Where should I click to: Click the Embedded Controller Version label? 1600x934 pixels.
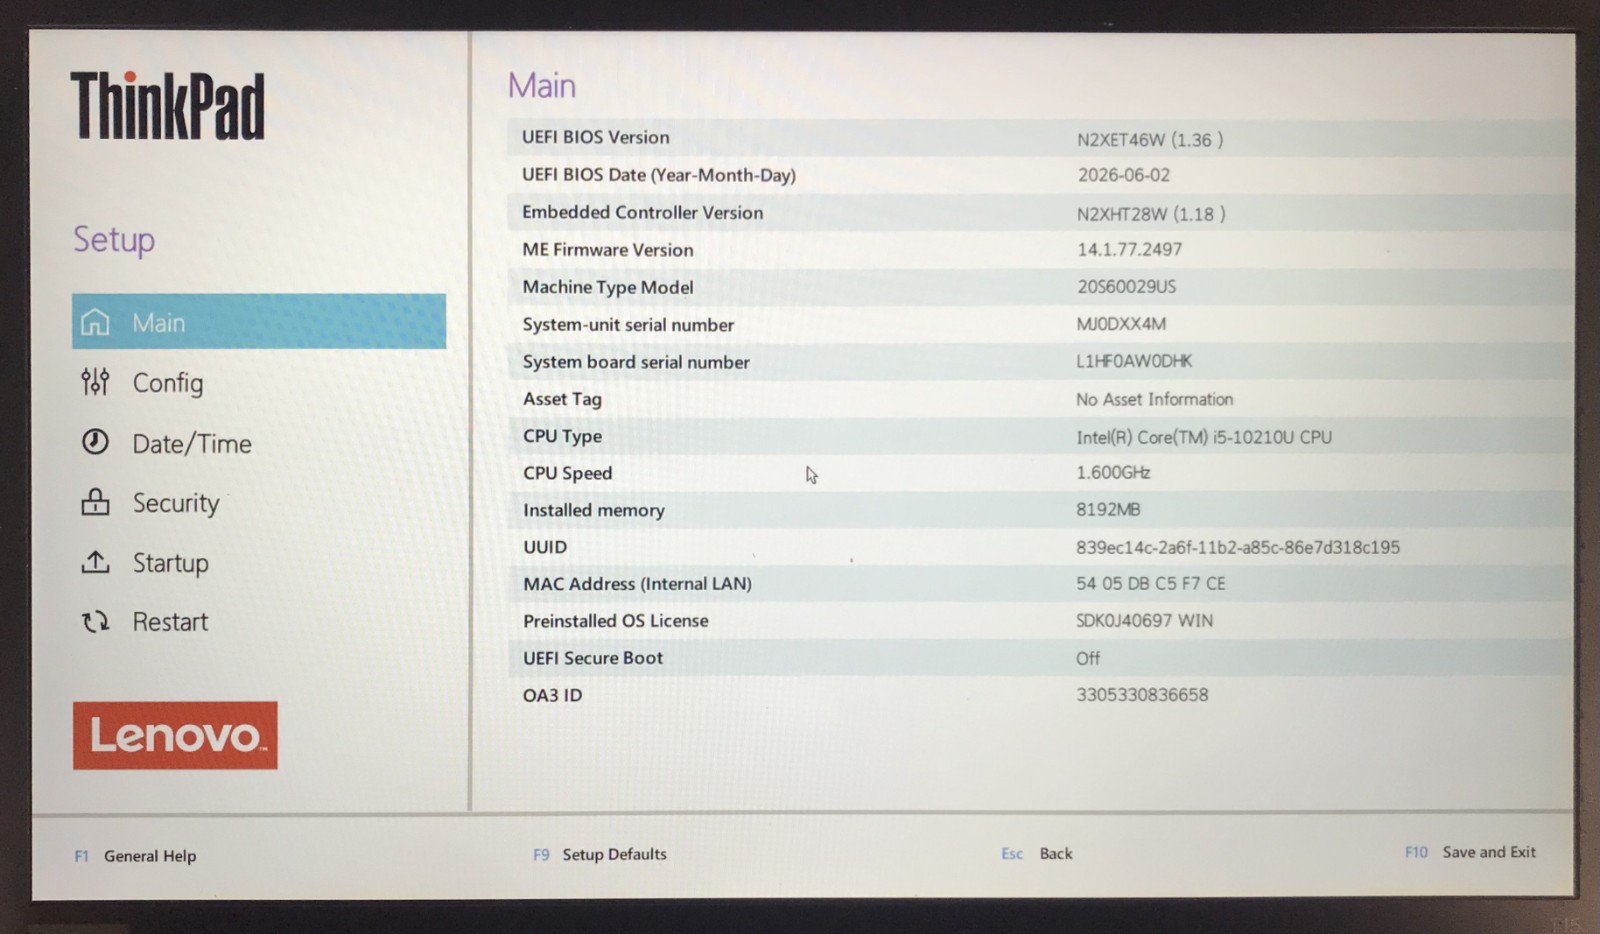pos(643,212)
